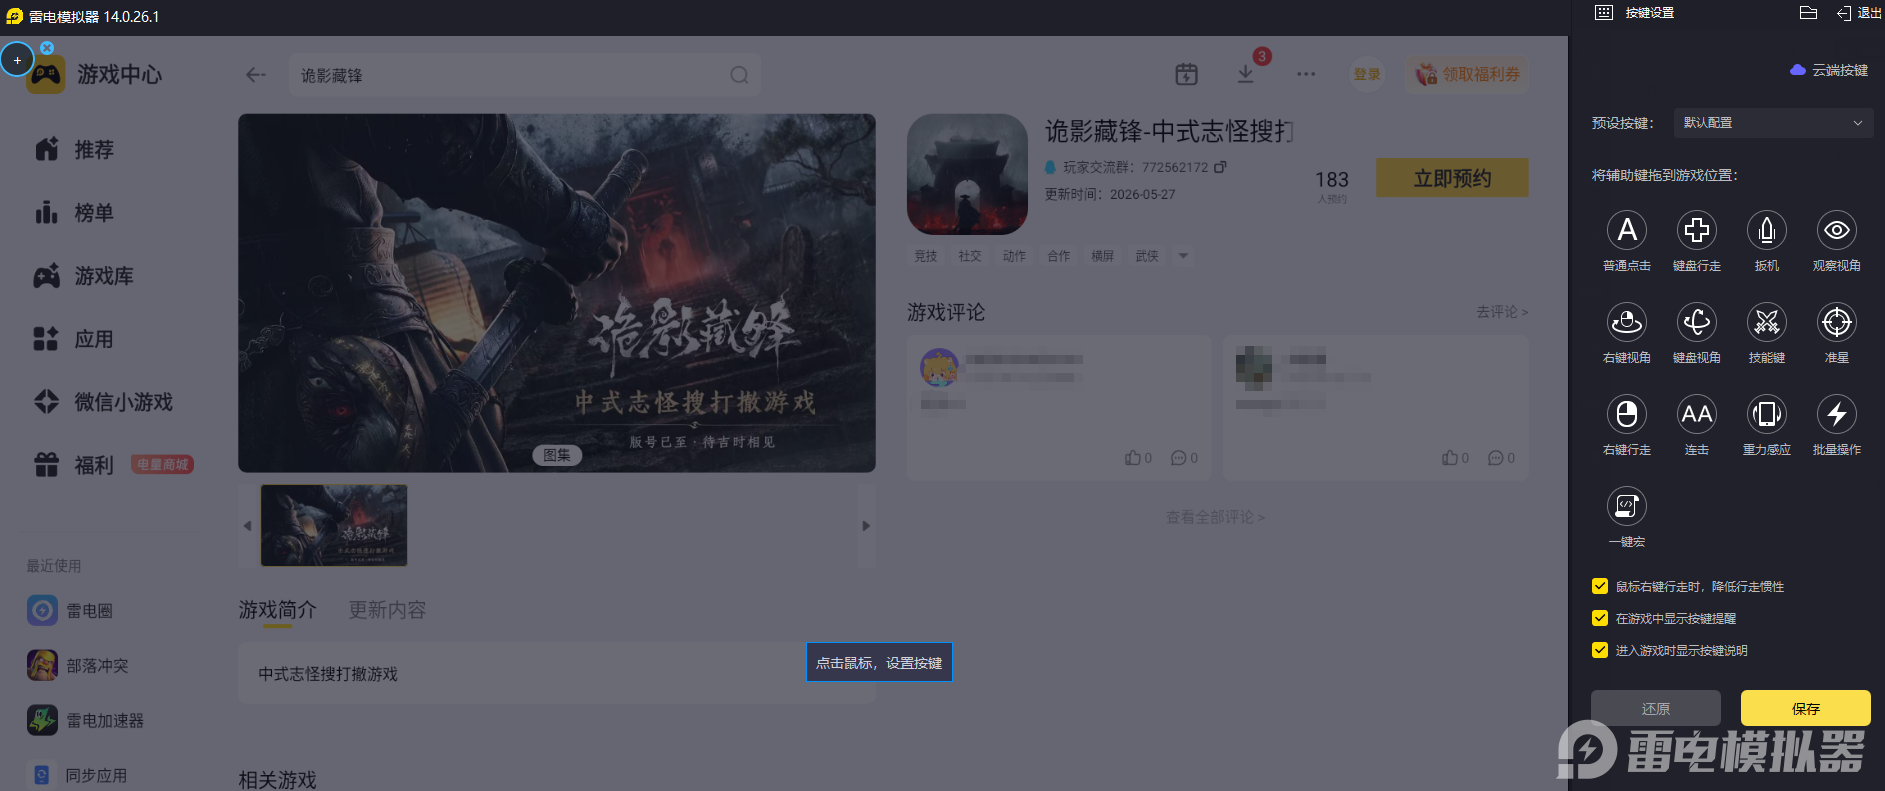Click the 武侠 game tag
Image resolution: width=1885 pixels, height=791 pixels.
[1147, 256]
